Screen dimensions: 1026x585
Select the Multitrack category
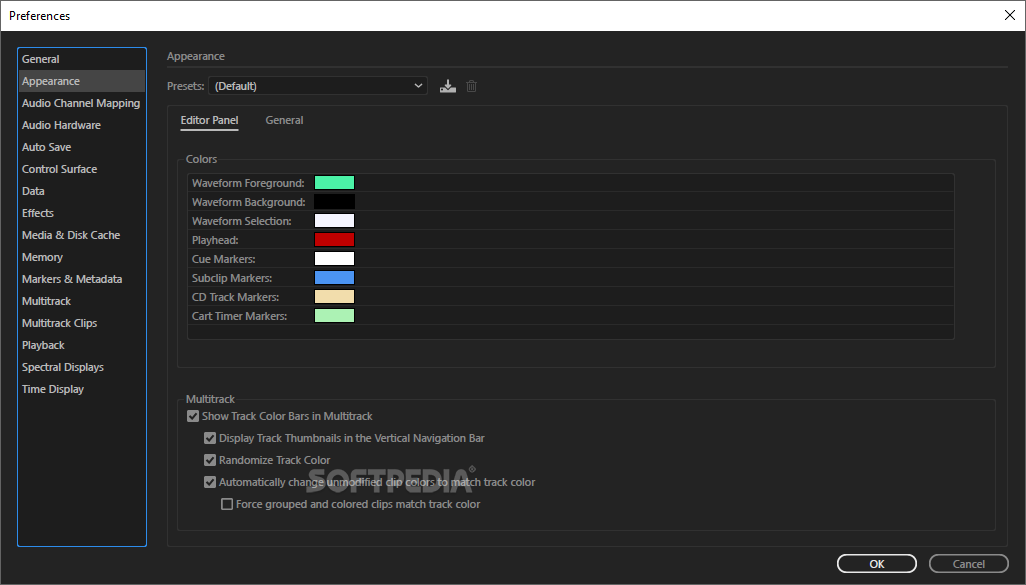(82, 301)
